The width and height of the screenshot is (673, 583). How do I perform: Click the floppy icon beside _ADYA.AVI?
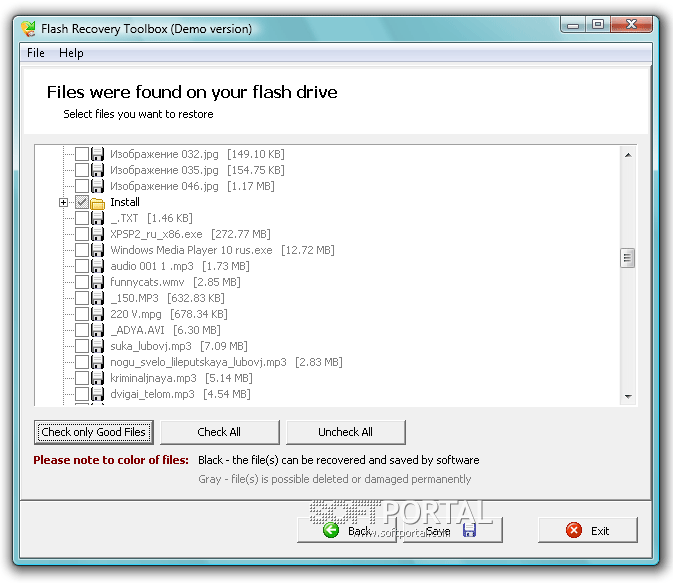97,330
